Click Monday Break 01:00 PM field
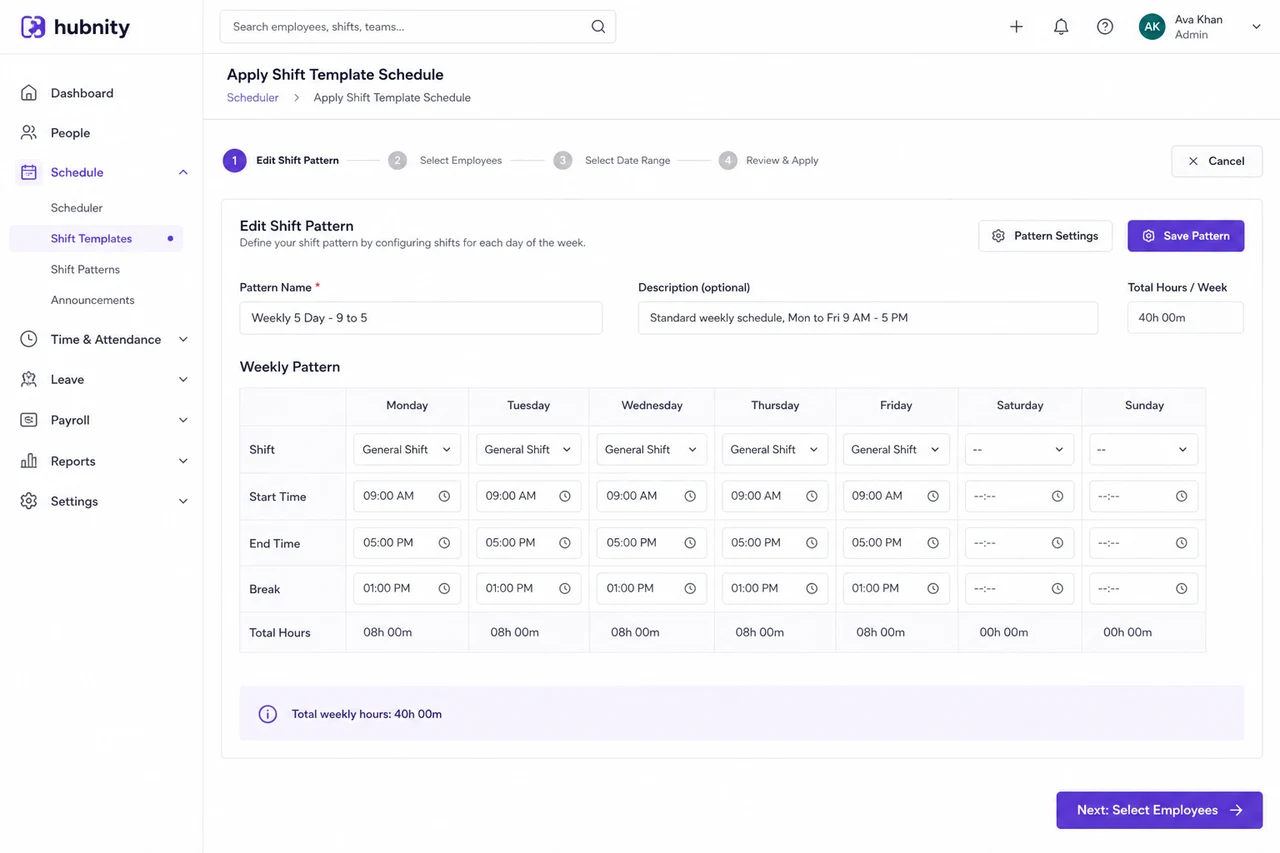The image size is (1280, 853). click(407, 589)
